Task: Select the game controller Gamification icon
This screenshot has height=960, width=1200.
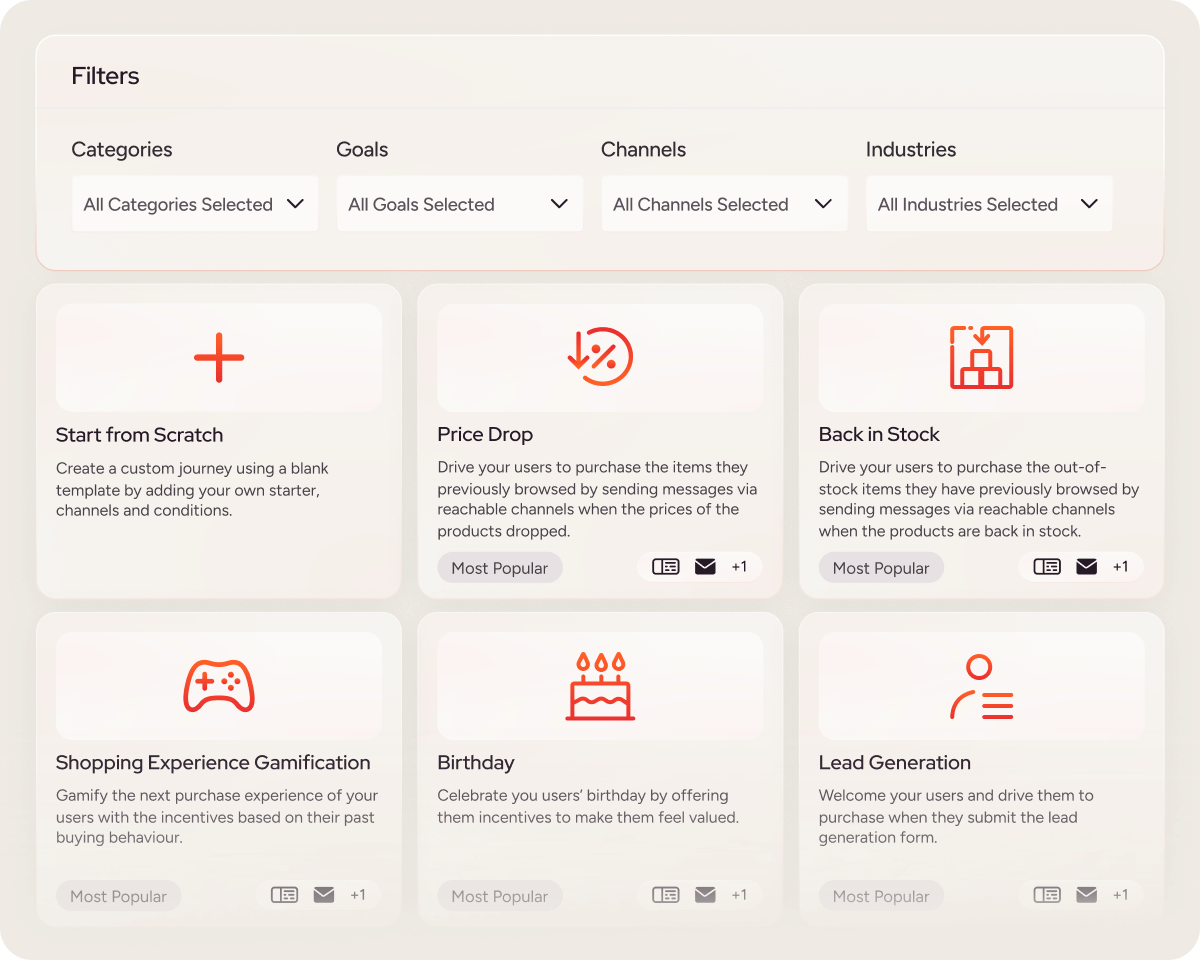Action: 219,686
